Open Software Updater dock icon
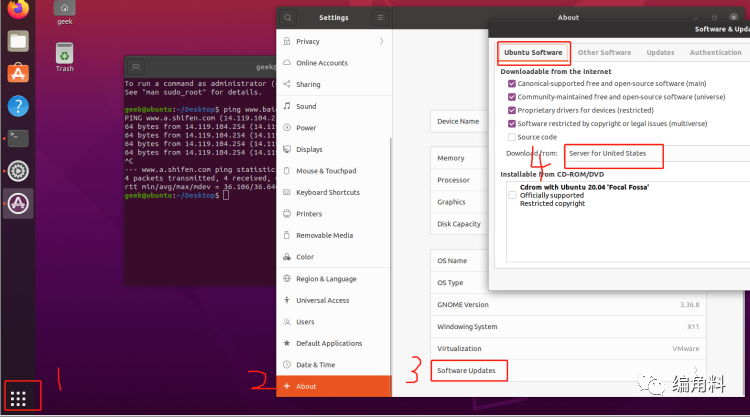Viewport: 750px width, 417px height. (x=18, y=203)
